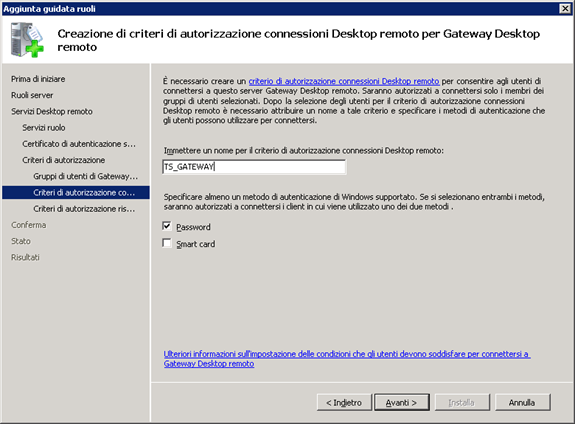Open Criteri di autorizzazione step
The width and height of the screenshot is (575, 424).
point(63,160)
